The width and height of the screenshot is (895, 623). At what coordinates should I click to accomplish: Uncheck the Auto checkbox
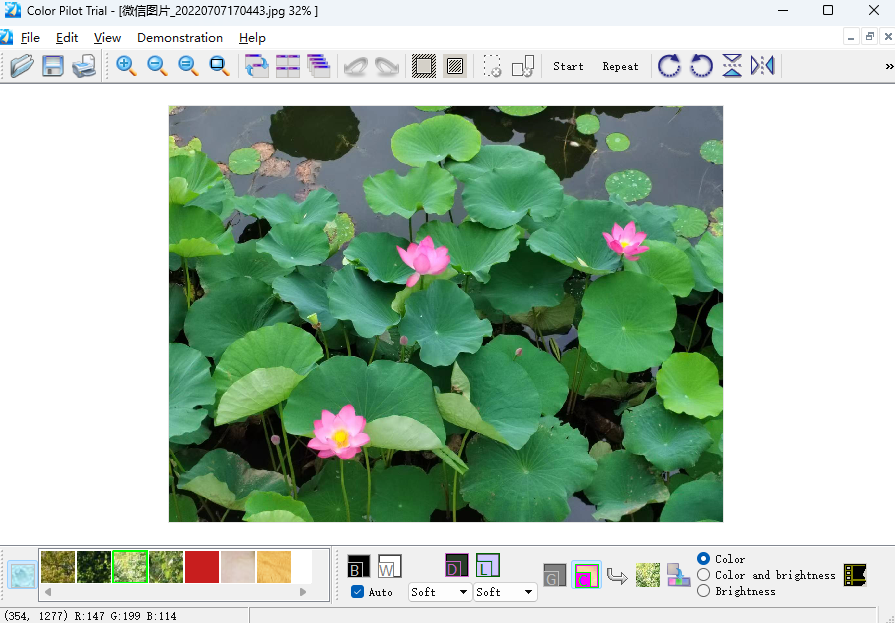point(357,592)
